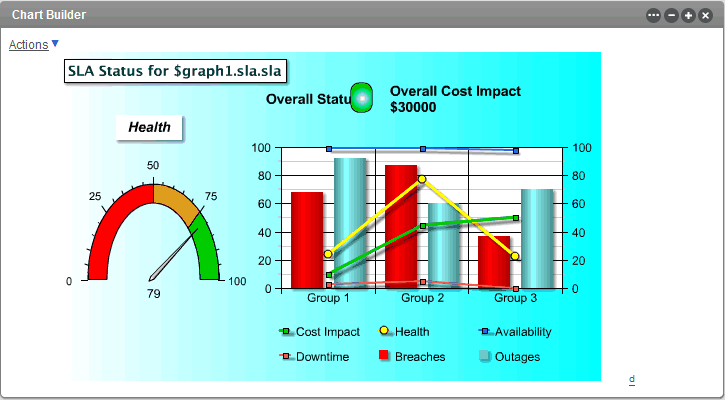Click the Actions dropdown arrow
Image resolution: width=727 pixels, height=400 pixels.
click(55, 44)
